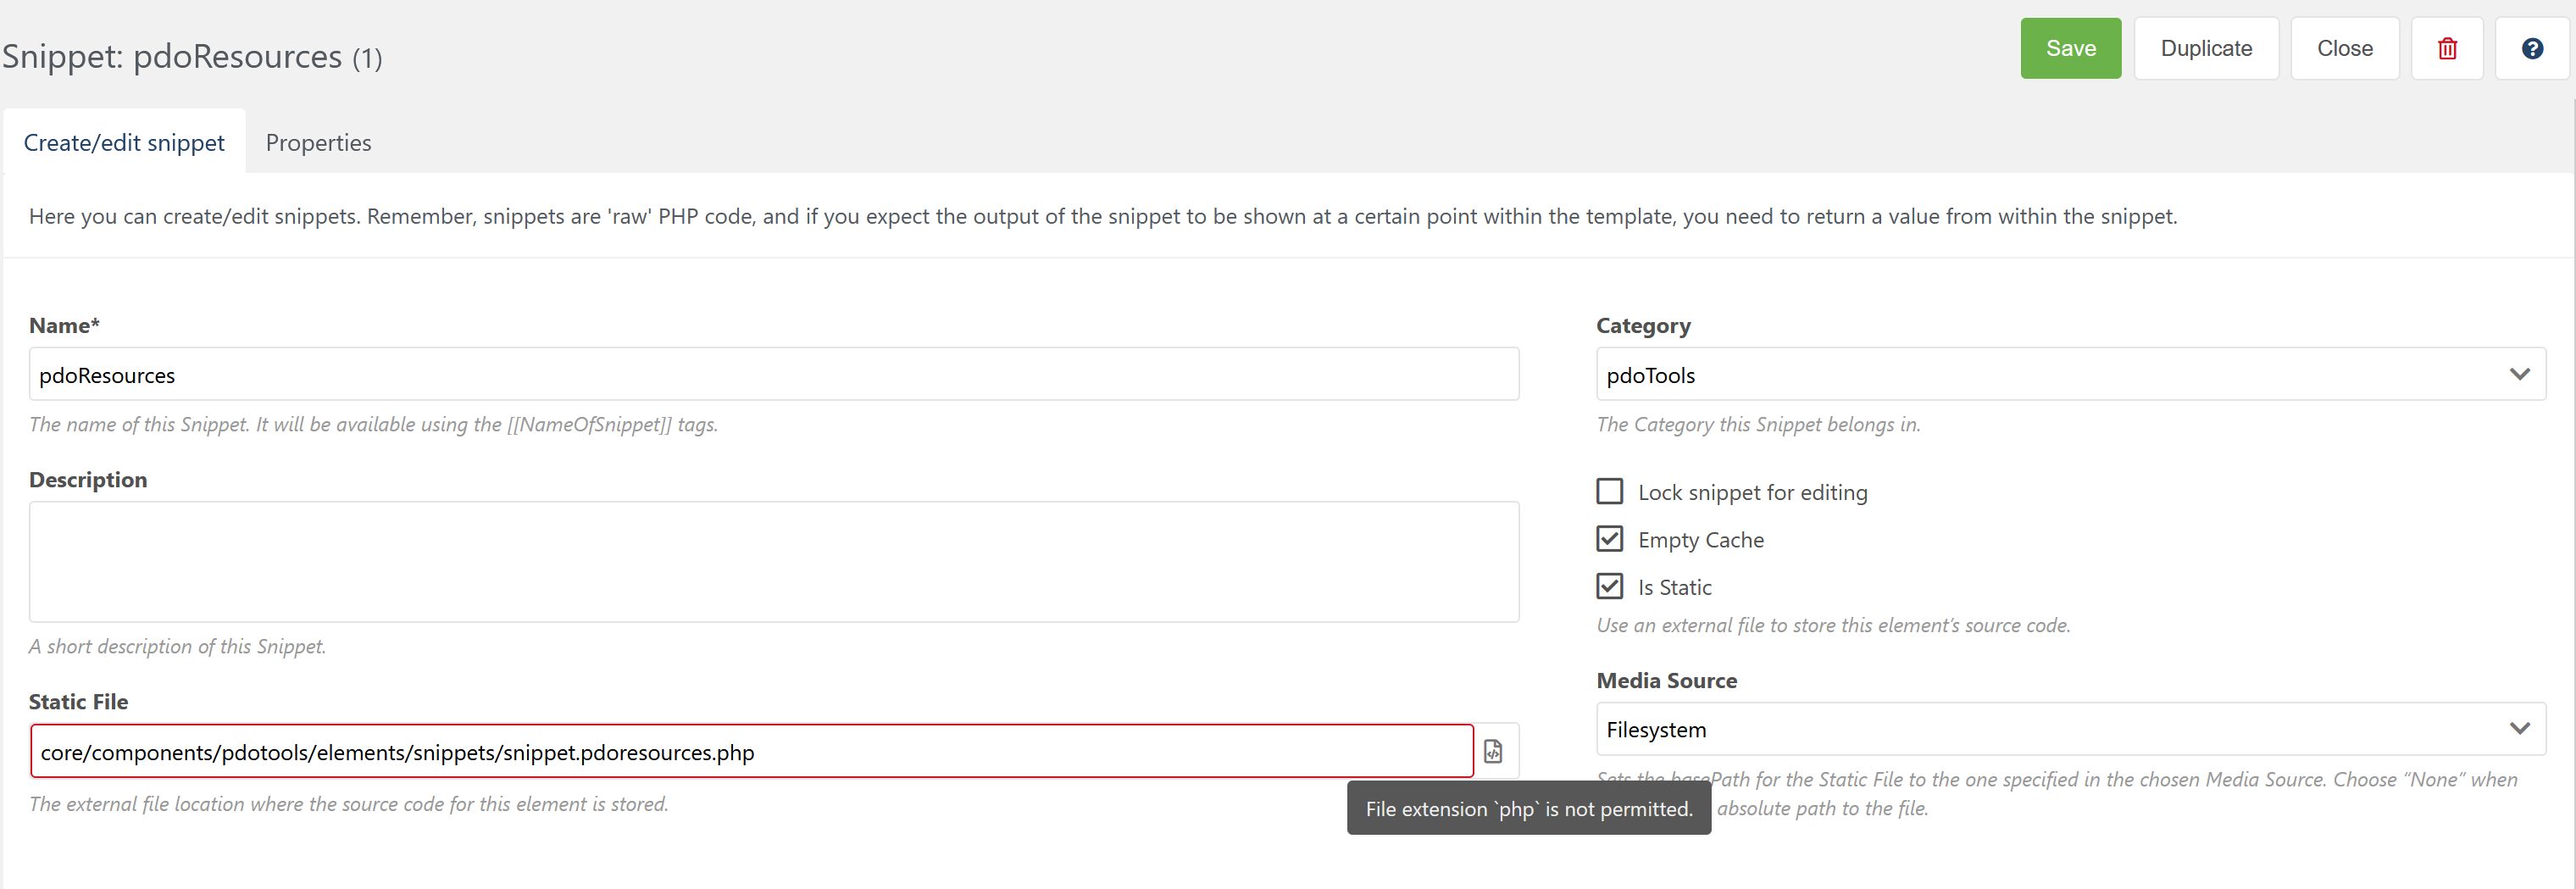The height and width of the screenshot is (889, 2576).
Task: Click the Close button
Action: [2344, 48]
